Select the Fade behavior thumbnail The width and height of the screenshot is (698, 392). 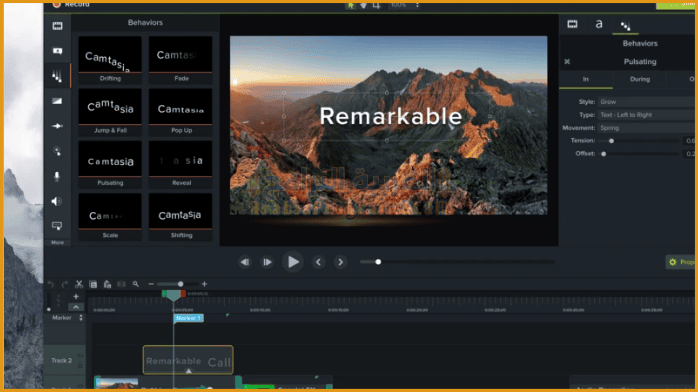pyautogui.click(x=180, y=59)
